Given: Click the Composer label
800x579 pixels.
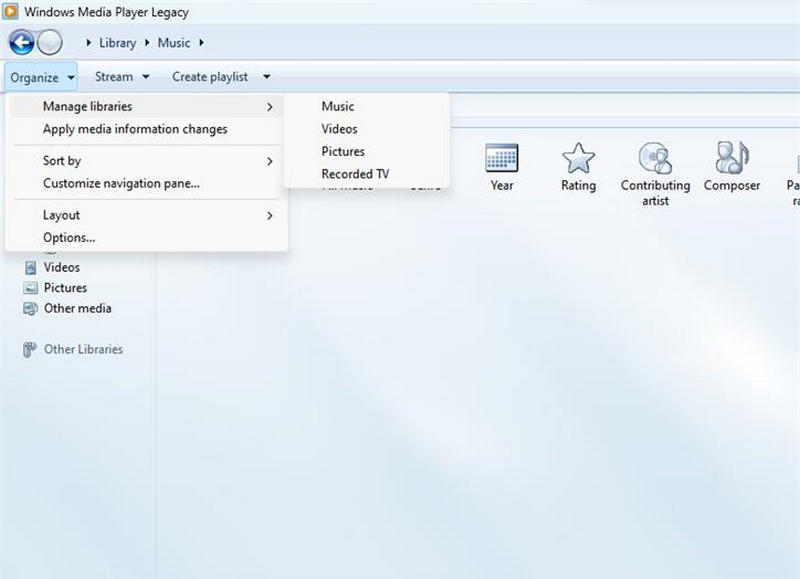Looking at the screenshot, I should 732,185.
